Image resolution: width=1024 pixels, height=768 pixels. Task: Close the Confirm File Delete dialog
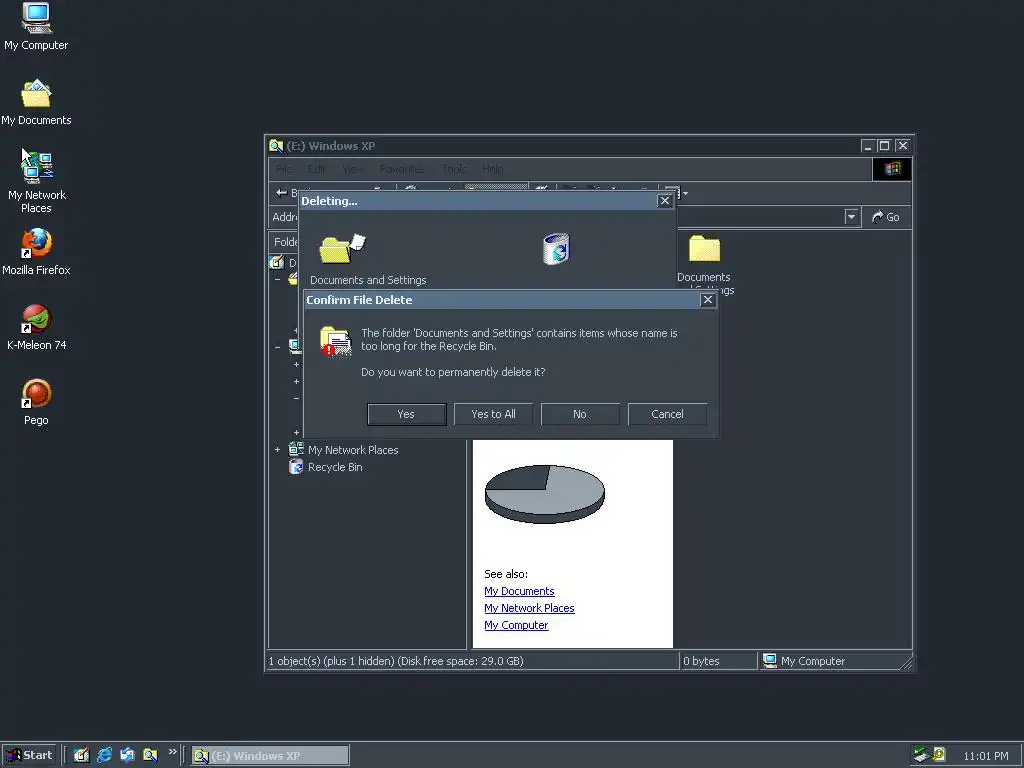[707, 300]
